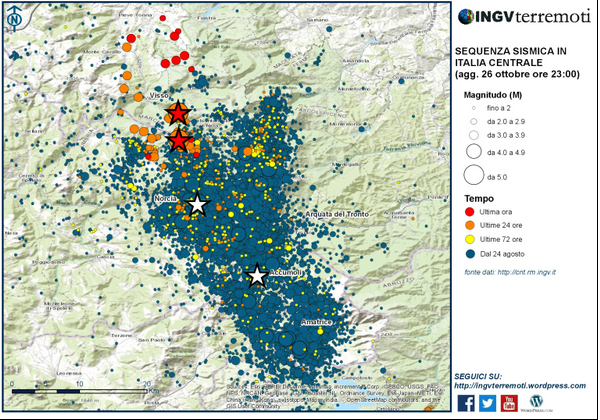Viewport: 600px width, 420px height.
Task: Open the ingvterremoti.wordpress.com link
Action: [x=519, y=385]
